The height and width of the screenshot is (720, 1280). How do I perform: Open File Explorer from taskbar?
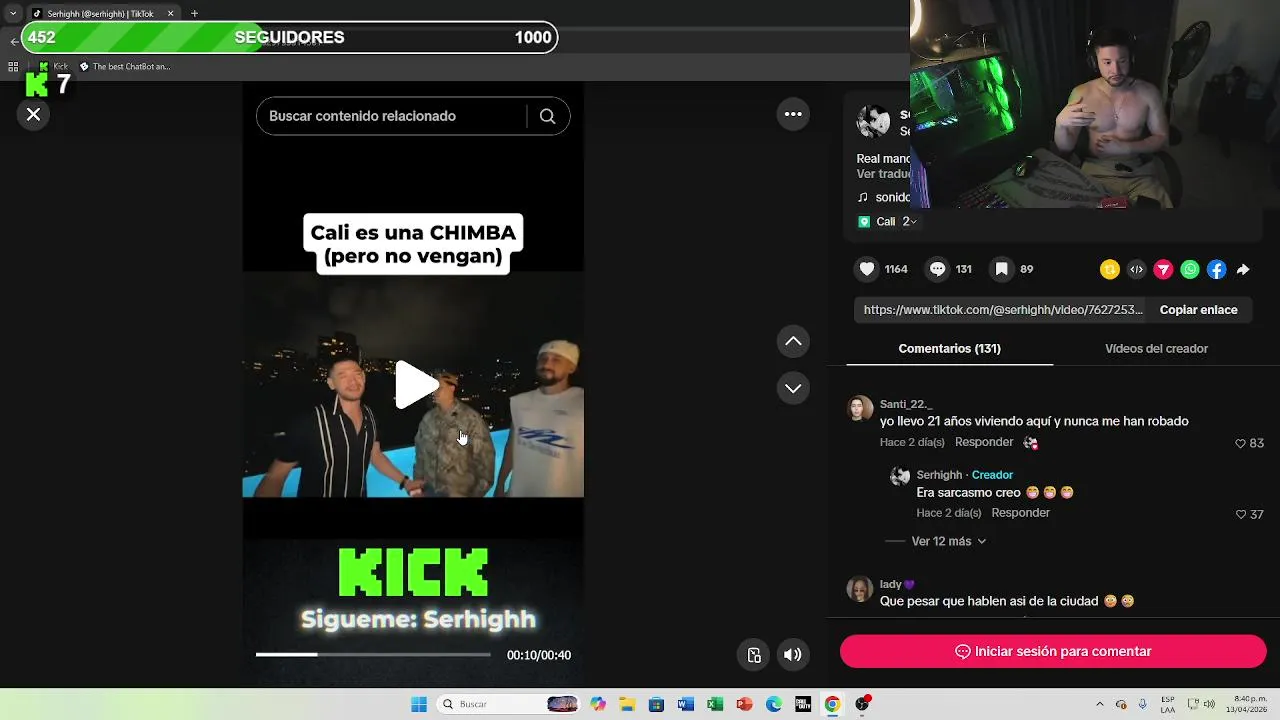[627, 704]
